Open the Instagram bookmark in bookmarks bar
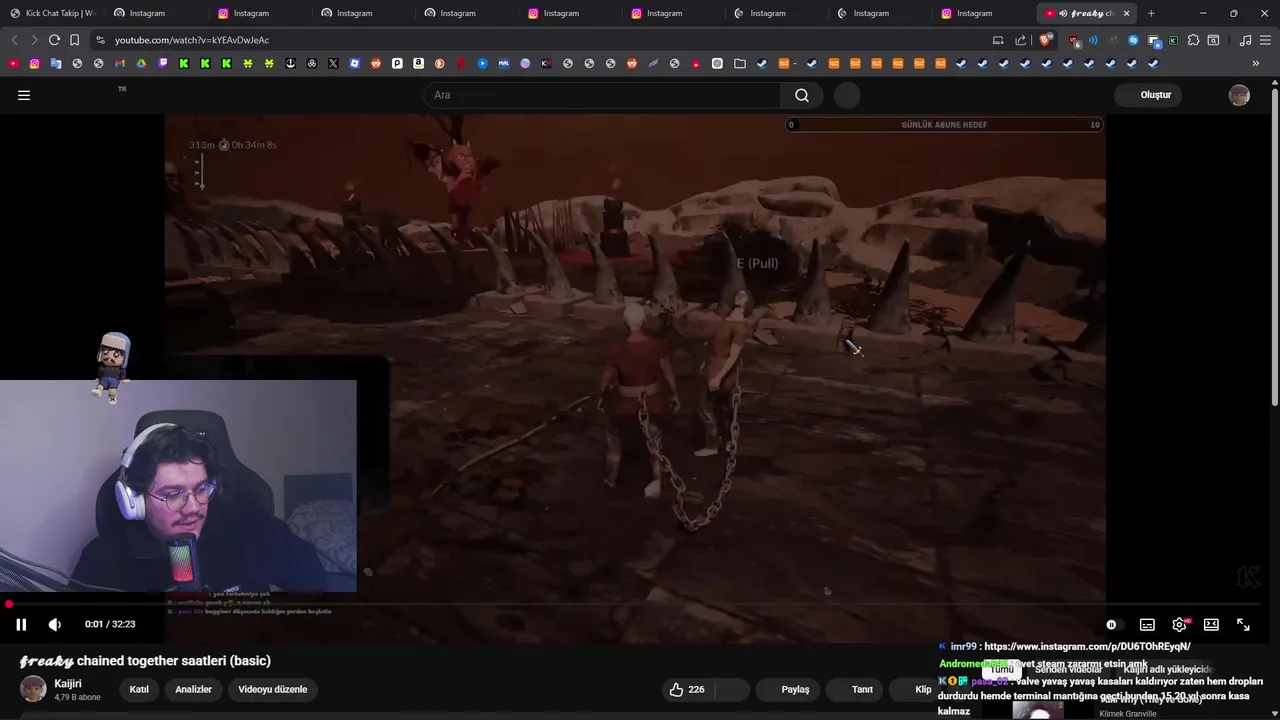This screenshot has width=1280, height=720. point(34,63)
